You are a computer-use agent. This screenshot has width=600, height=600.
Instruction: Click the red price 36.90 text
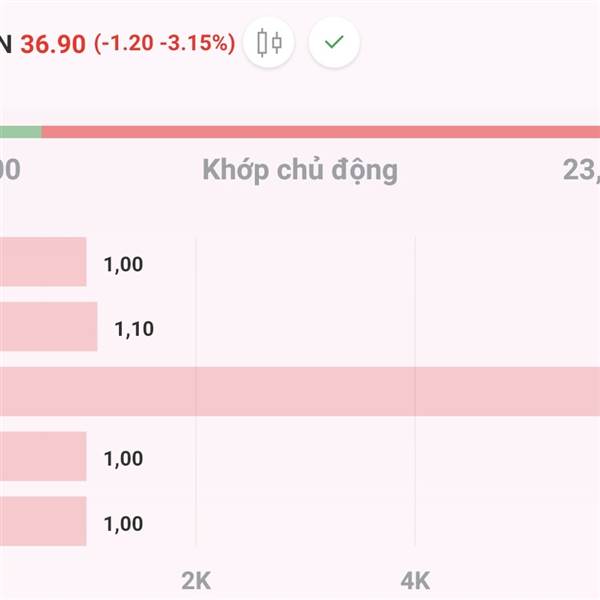(x=53, y=44)
